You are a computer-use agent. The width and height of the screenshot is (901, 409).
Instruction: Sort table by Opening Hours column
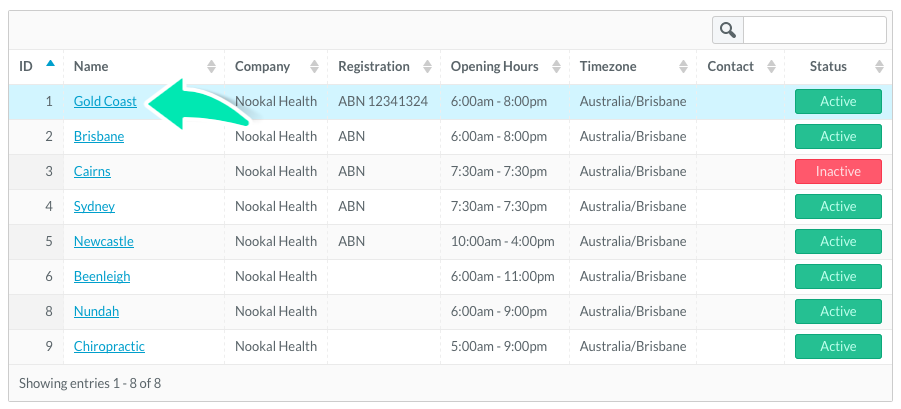tap(505, 67)
